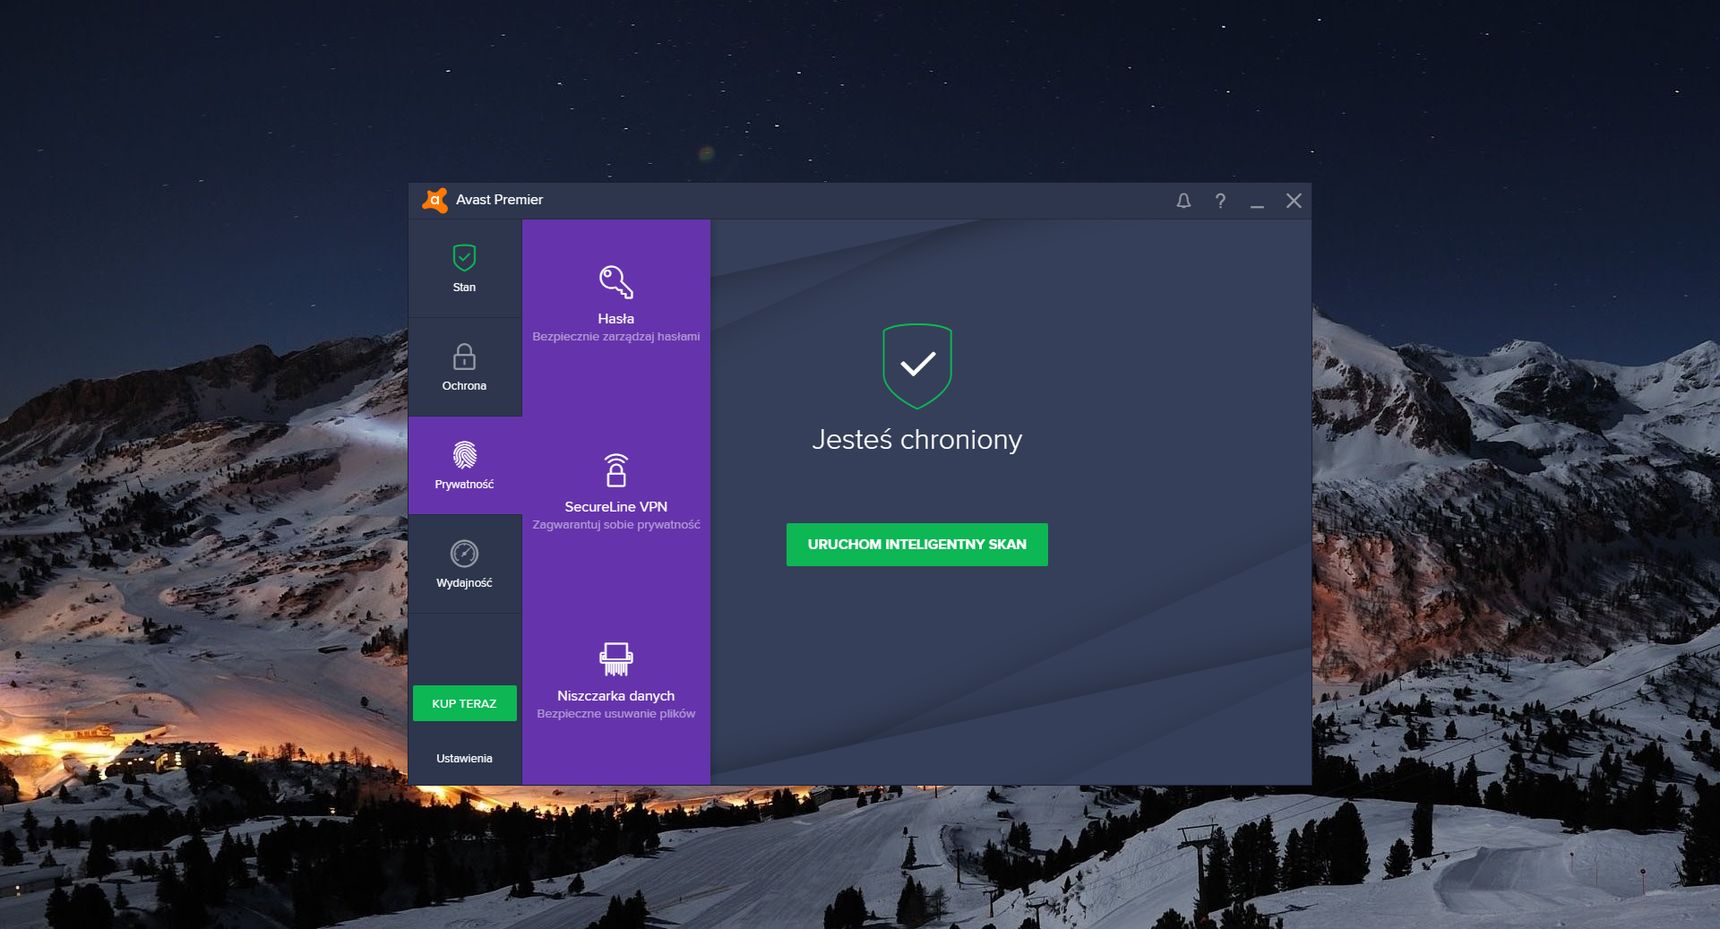Image resolution: width=1720 pixels, height=929 pixels.
Task: Click the green protected shield icon
Action: pos(917,366)
